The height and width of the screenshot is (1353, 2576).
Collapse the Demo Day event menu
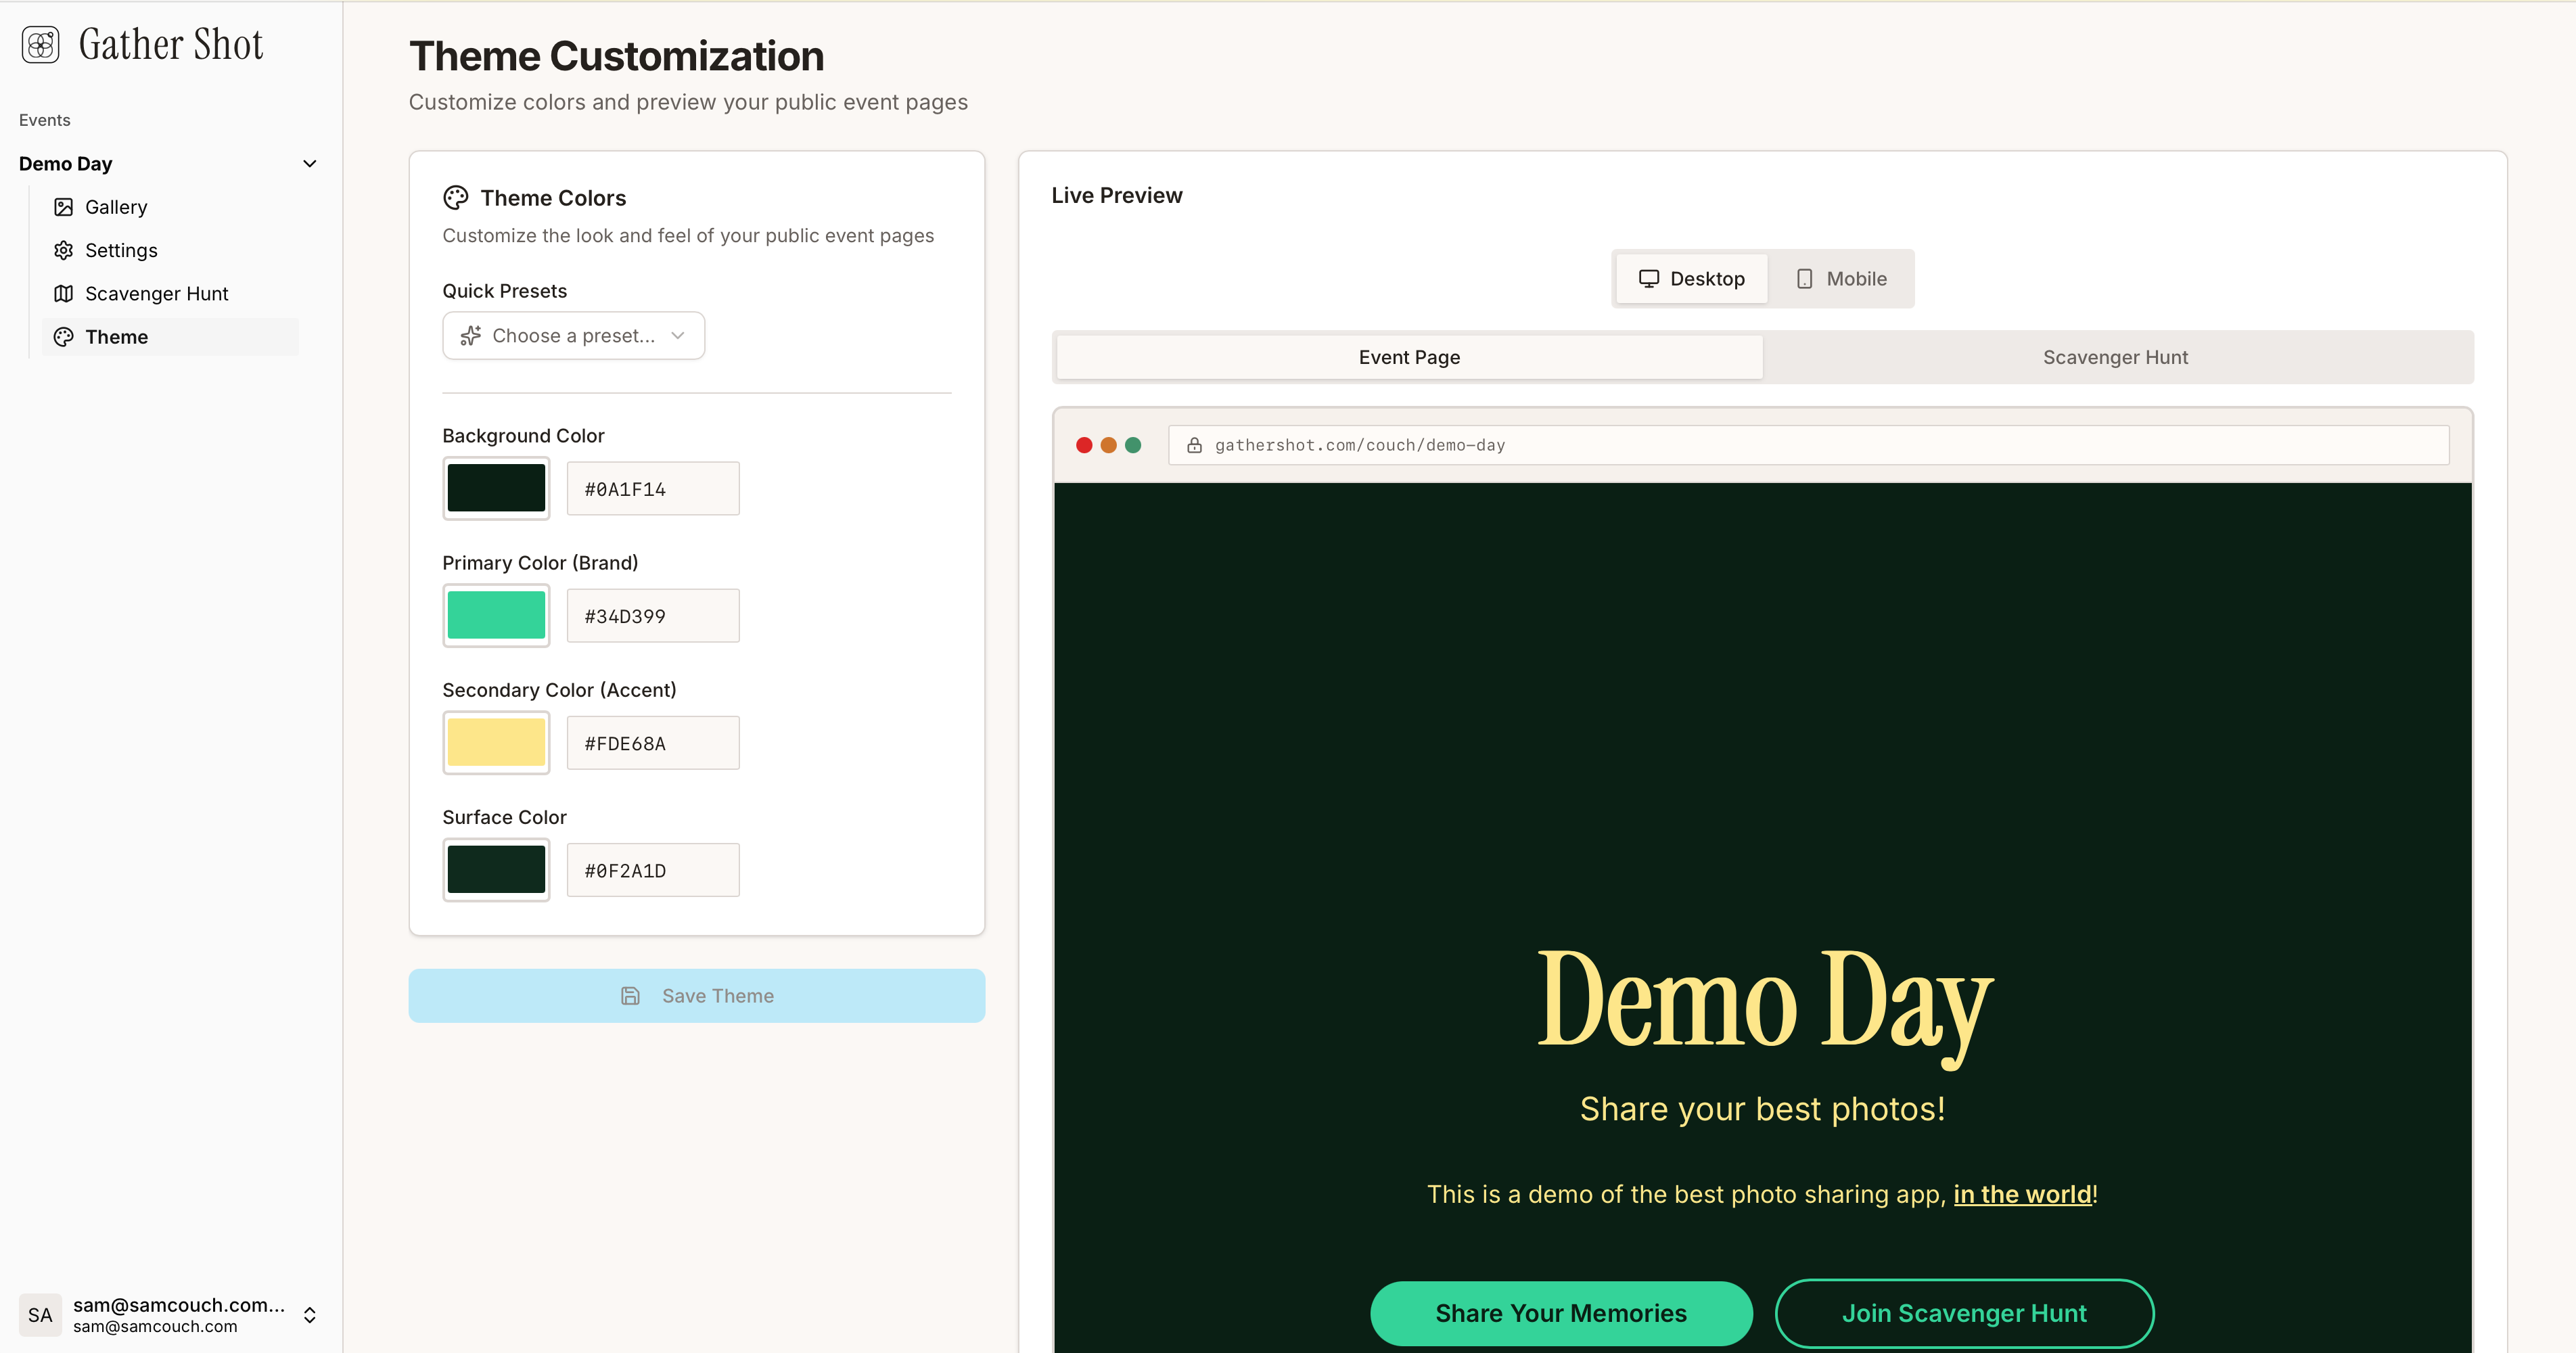[x=309, y=163]
